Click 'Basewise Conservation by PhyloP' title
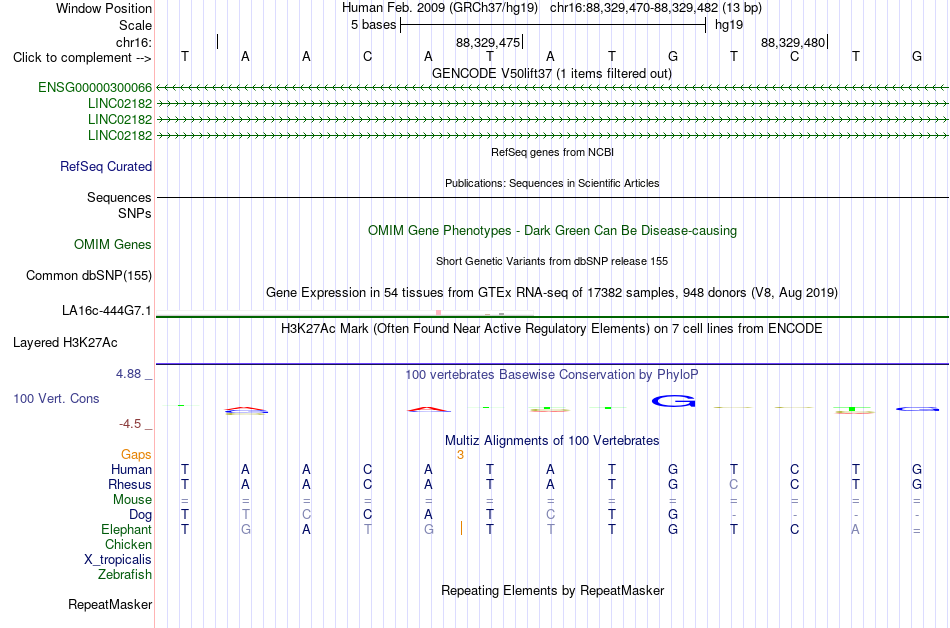 (x=551, y=375)
